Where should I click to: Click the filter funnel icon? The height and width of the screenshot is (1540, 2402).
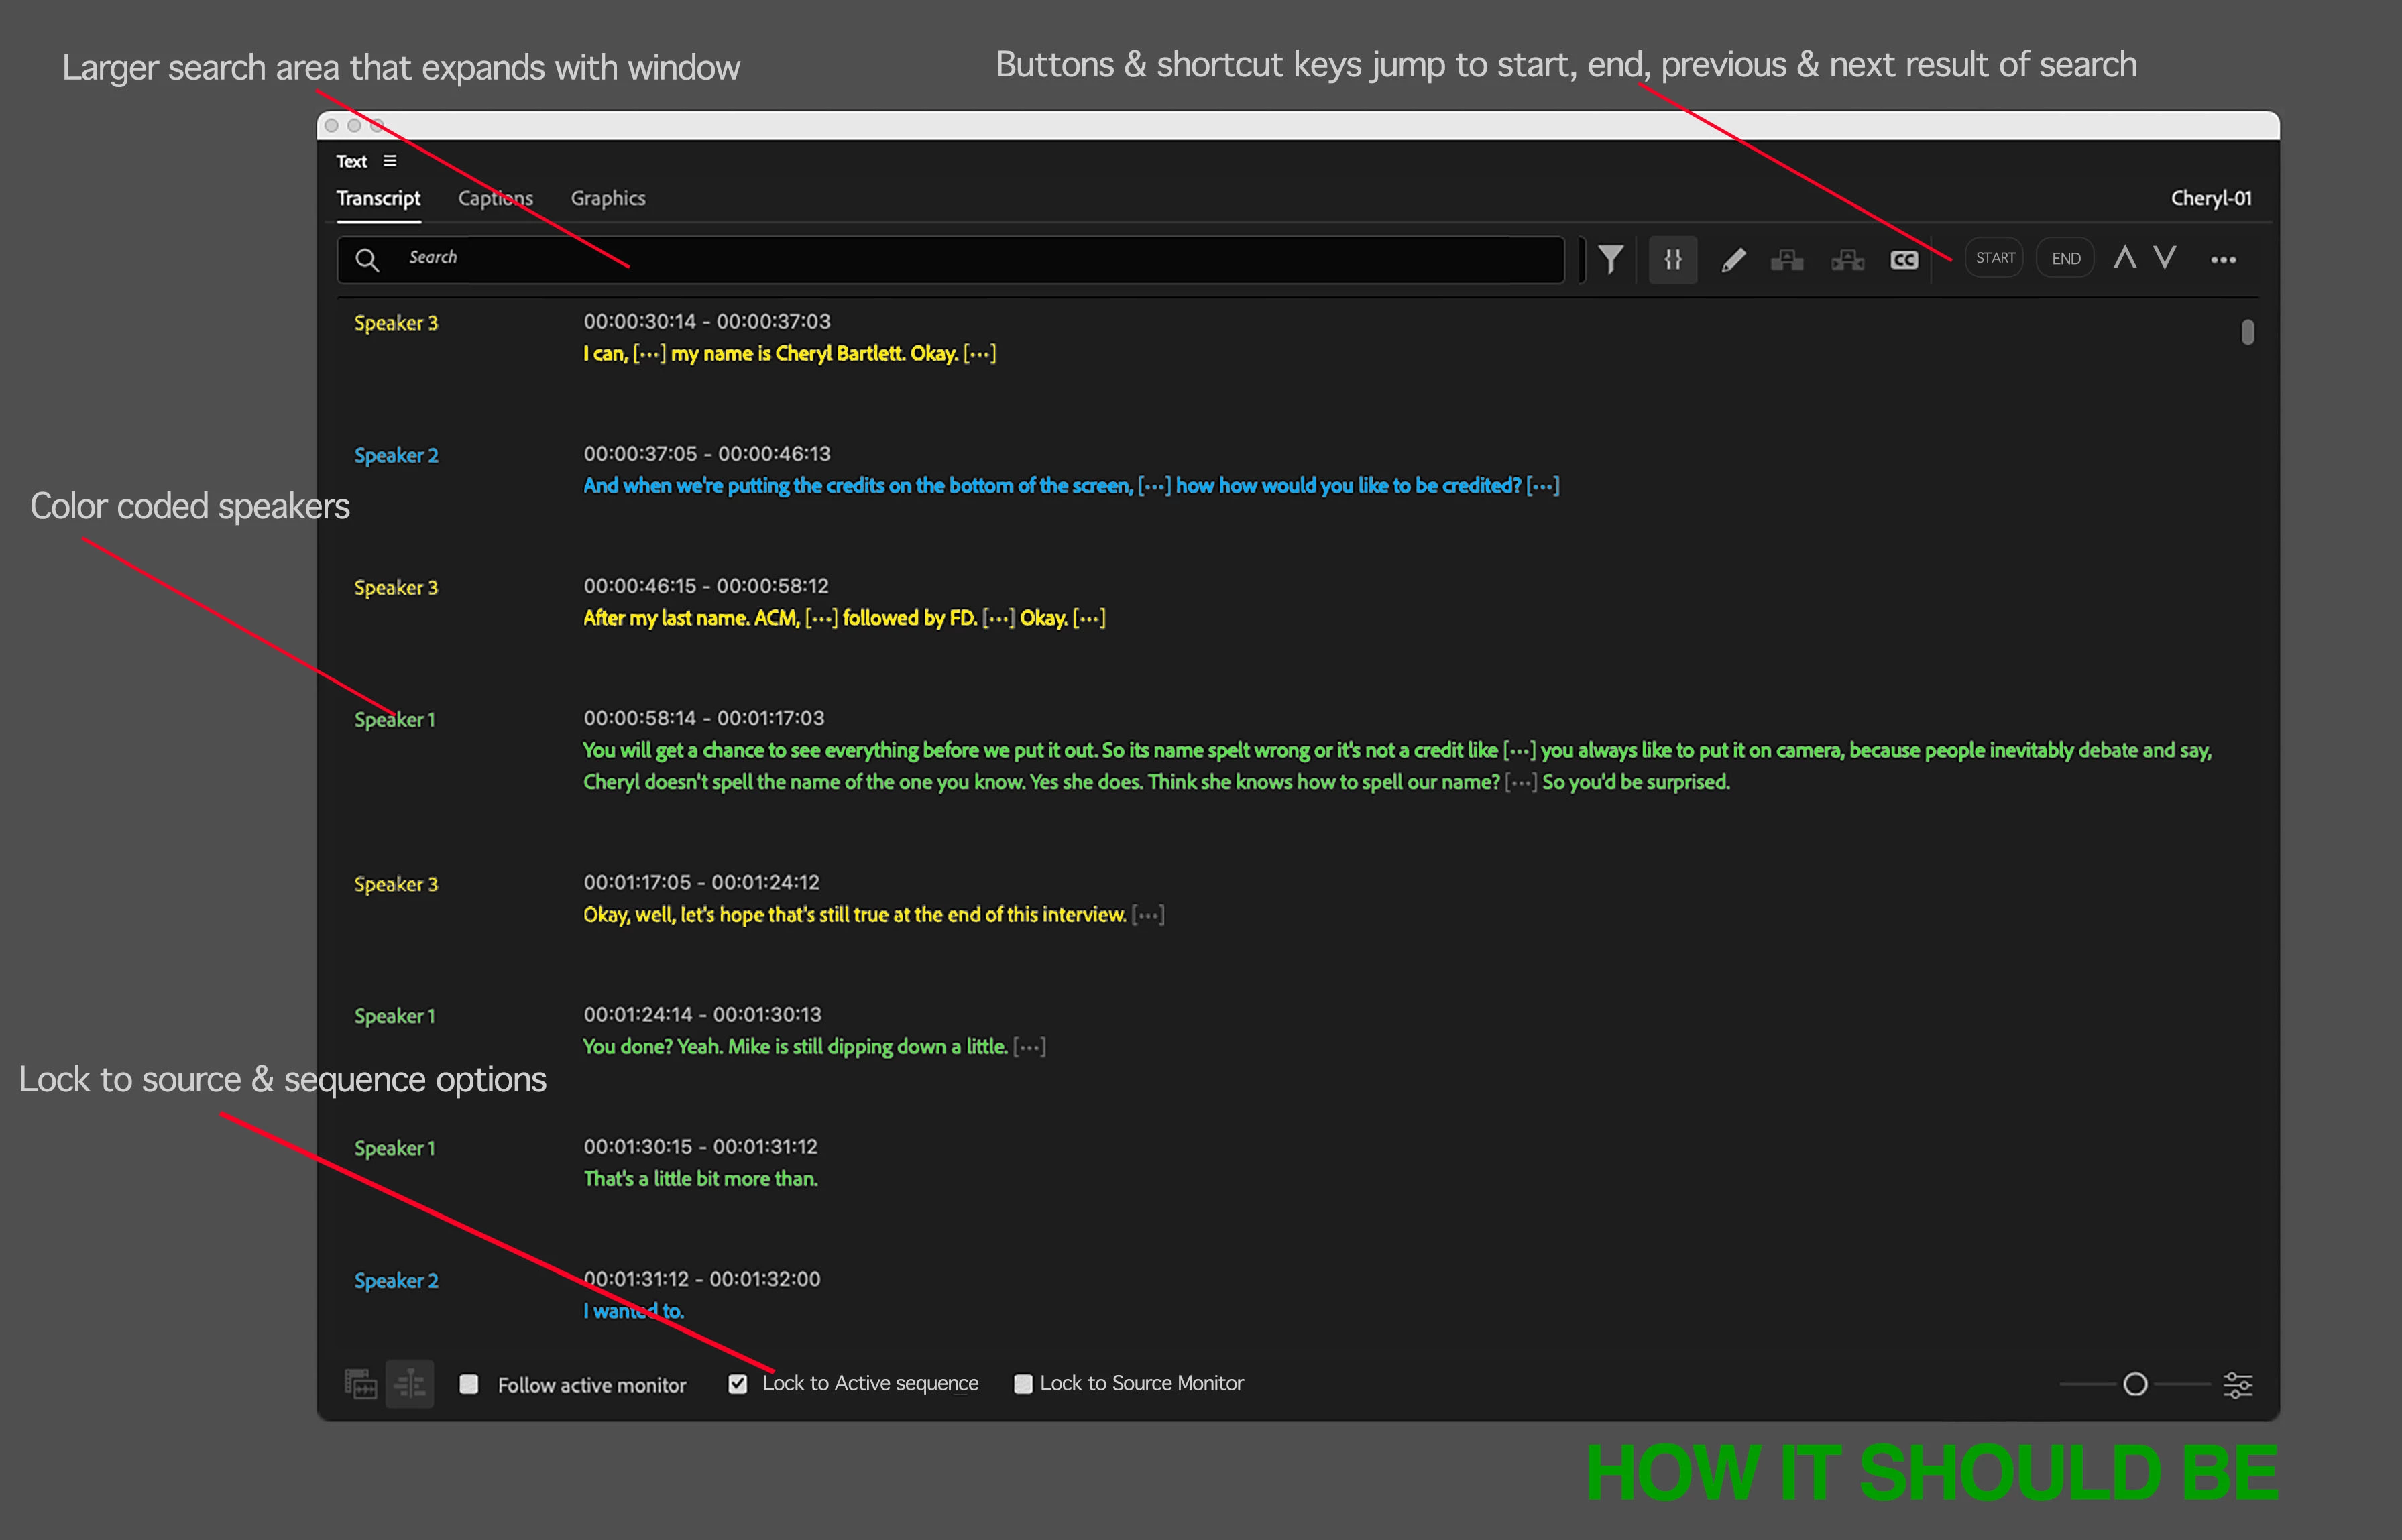click(1610, 260)
